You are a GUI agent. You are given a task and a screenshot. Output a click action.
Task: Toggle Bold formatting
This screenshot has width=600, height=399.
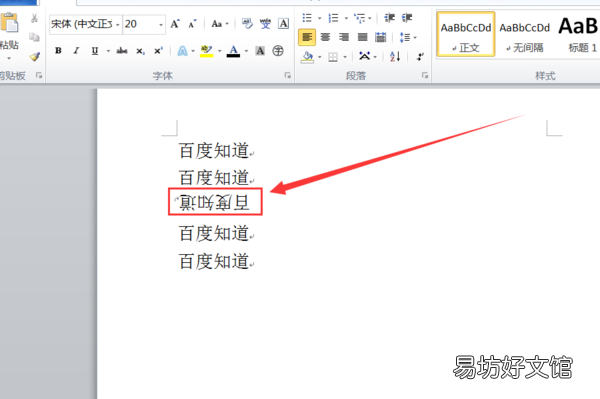coord(58,50)
